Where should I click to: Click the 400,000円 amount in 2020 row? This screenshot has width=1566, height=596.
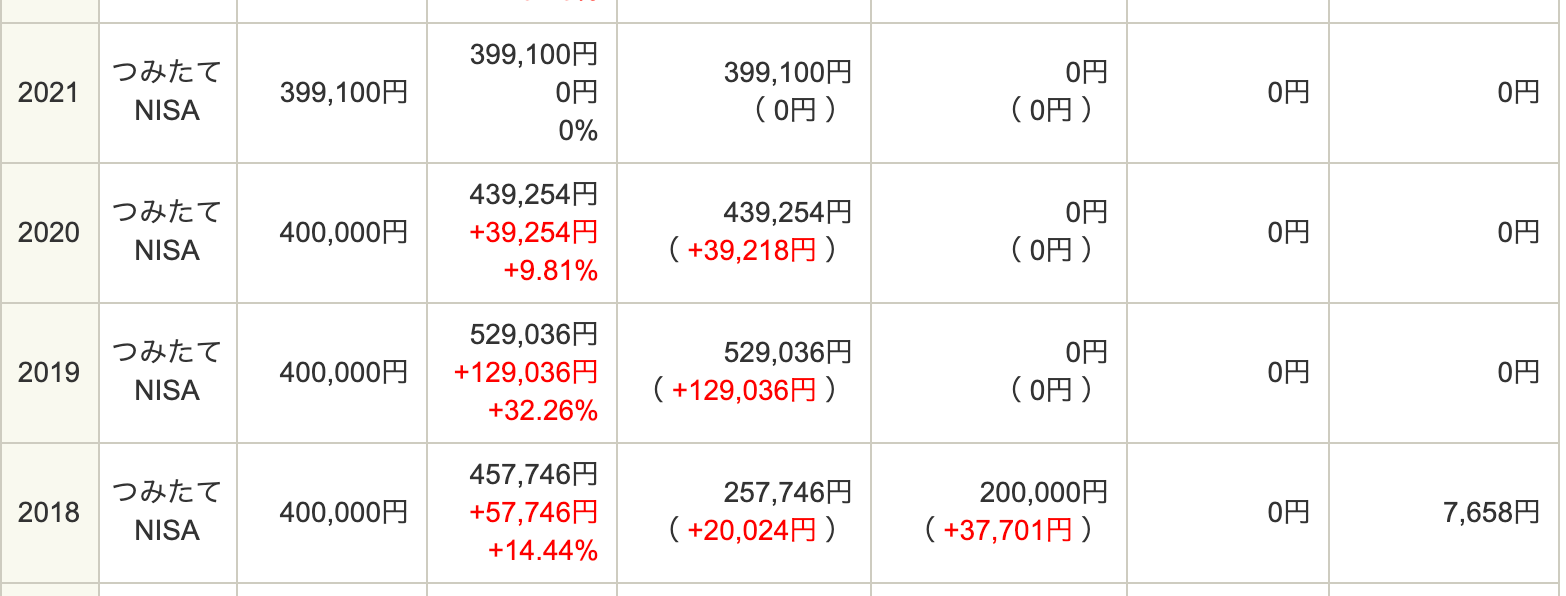tap(343, 233)
